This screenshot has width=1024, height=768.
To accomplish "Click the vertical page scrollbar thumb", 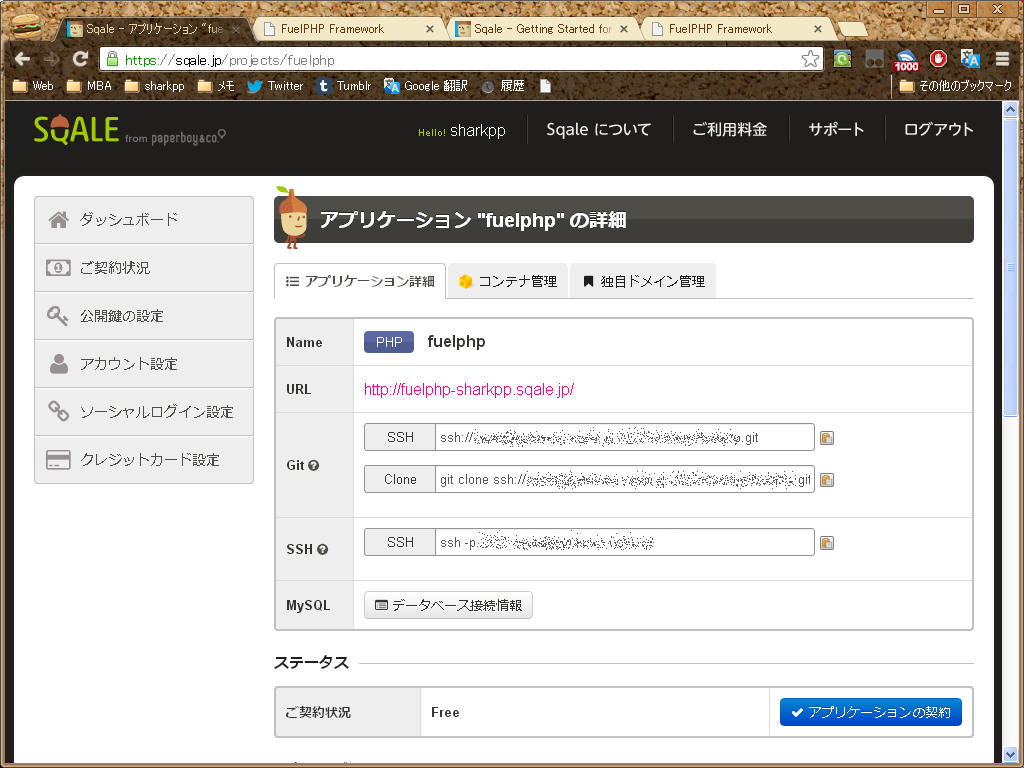I will tap(1010, 266).
